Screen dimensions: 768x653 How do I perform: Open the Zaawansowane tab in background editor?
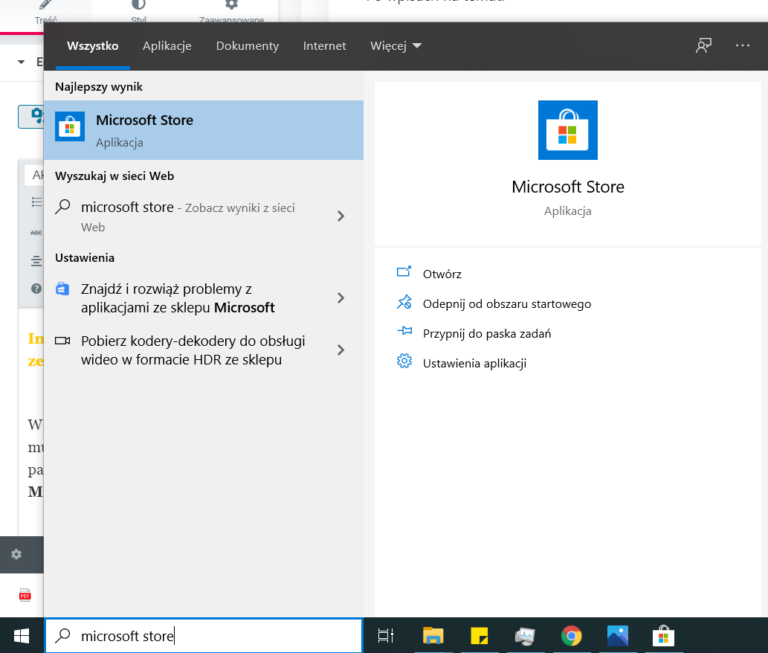(x=231, y=11)
